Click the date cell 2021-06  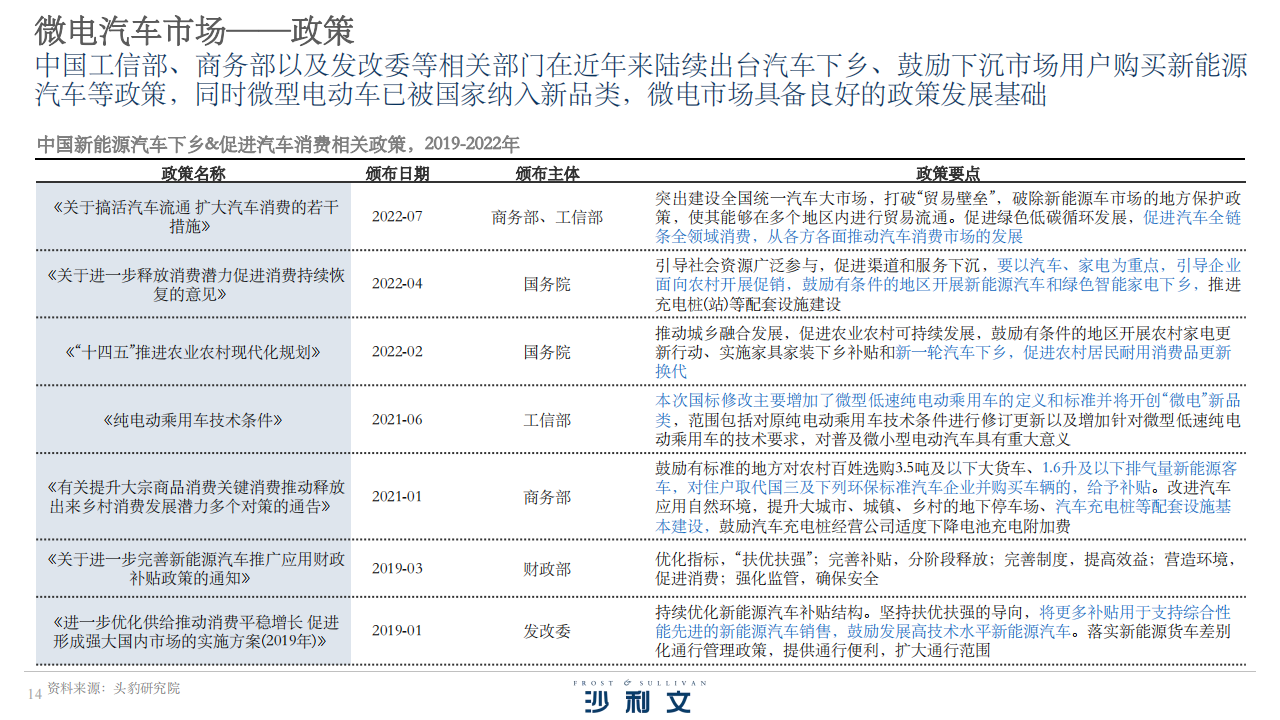pyautogui.click(x=397, y=420)
